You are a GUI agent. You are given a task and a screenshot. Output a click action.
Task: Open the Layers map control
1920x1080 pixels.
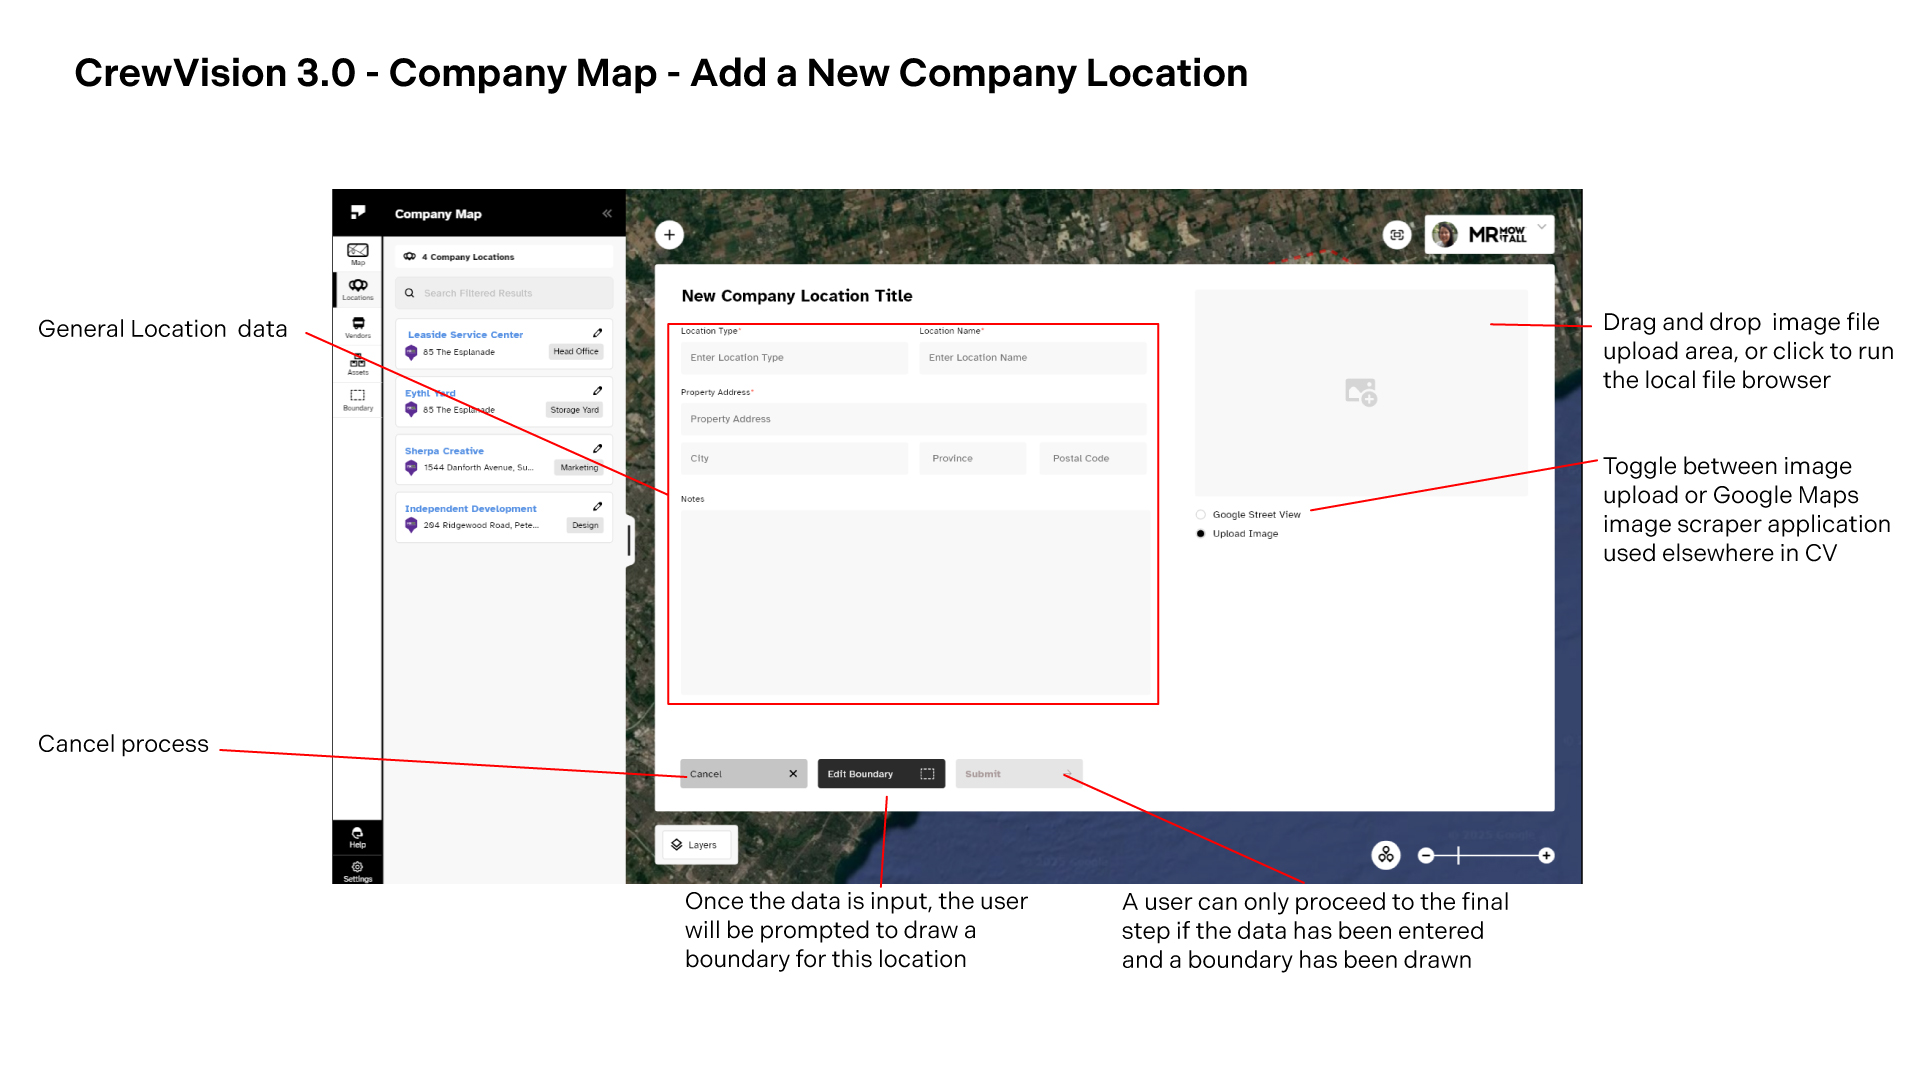[x=696, y=845]
